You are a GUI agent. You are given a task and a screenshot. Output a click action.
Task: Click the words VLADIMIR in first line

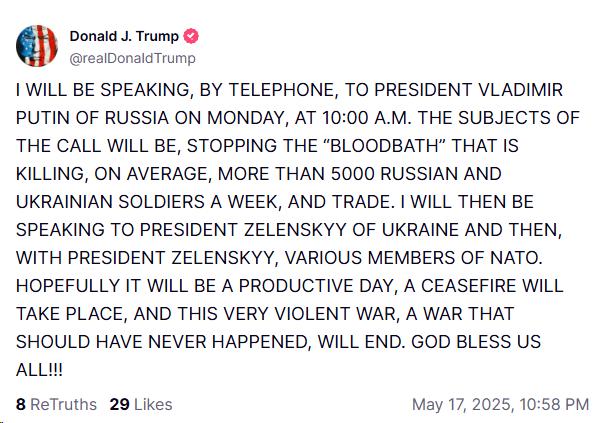tap(520, 90)
